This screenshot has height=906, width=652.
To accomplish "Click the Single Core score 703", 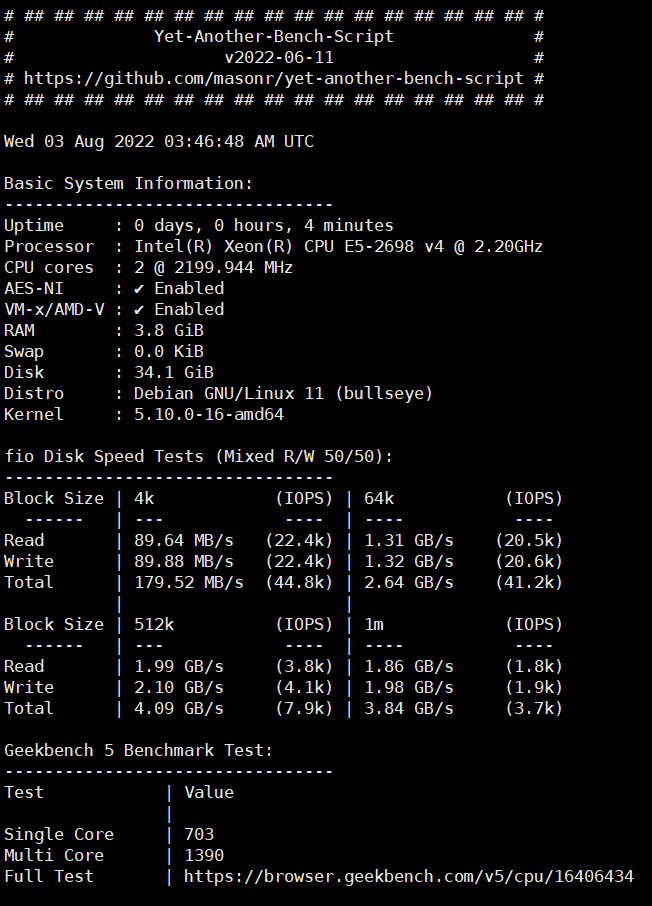I will 199,834.
